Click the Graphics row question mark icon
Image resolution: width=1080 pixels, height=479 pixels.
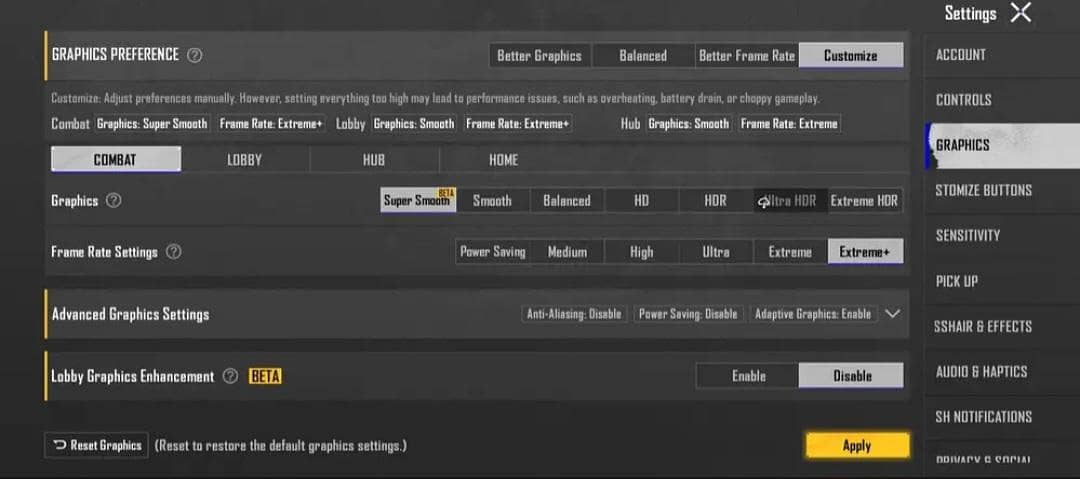(114, 201)
